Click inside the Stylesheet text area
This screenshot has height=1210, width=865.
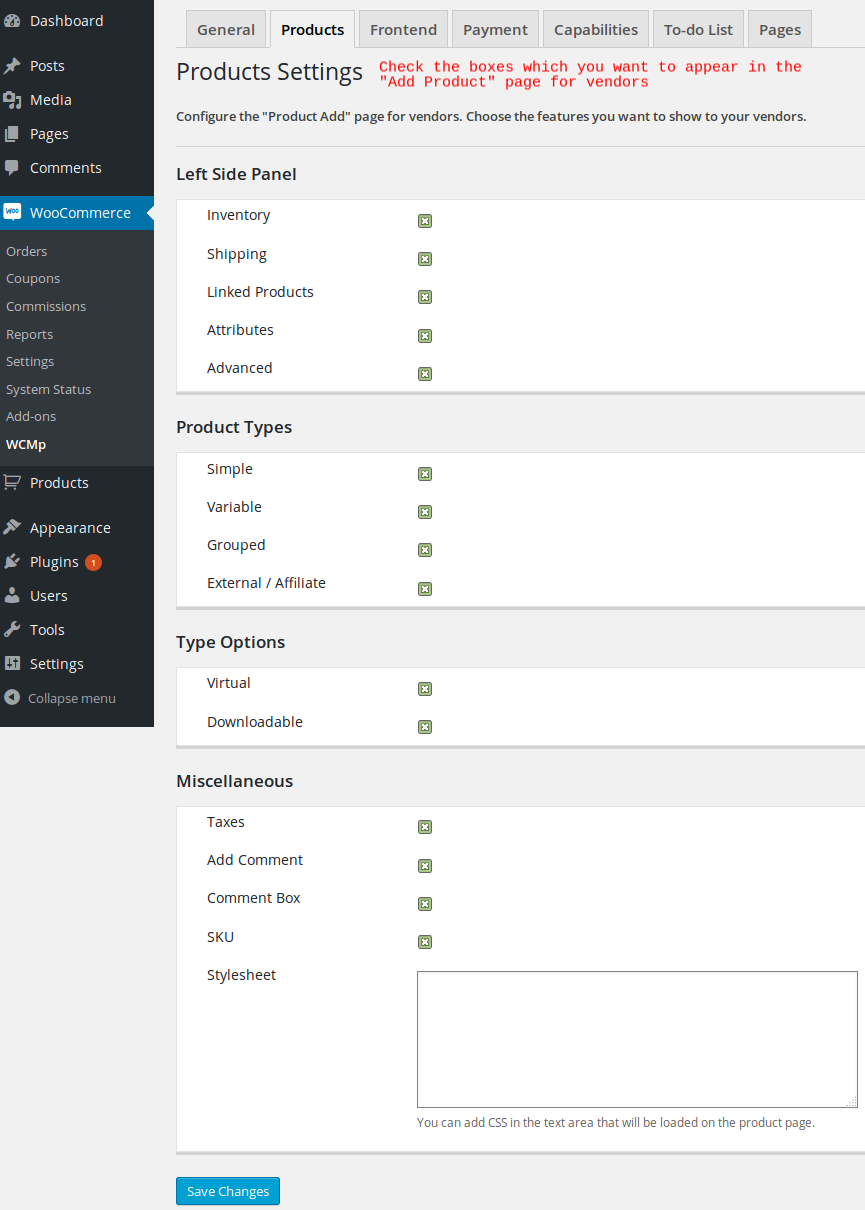tap(637, 1038)
